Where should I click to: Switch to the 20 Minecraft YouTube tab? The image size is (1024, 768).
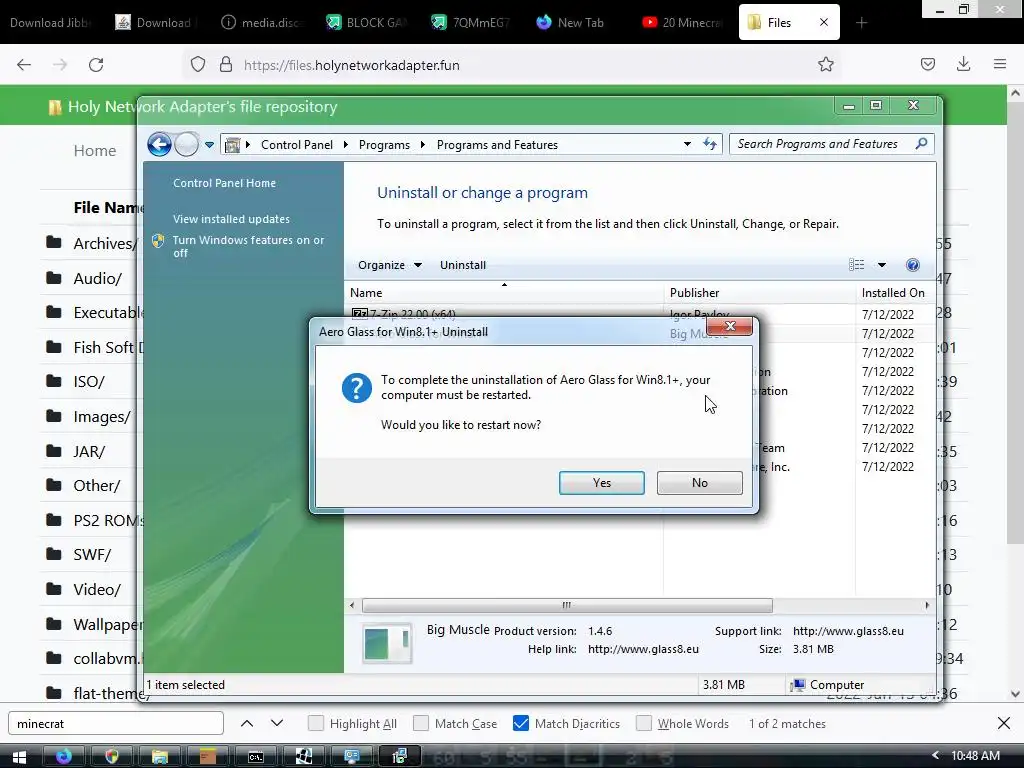pos(682,22)
